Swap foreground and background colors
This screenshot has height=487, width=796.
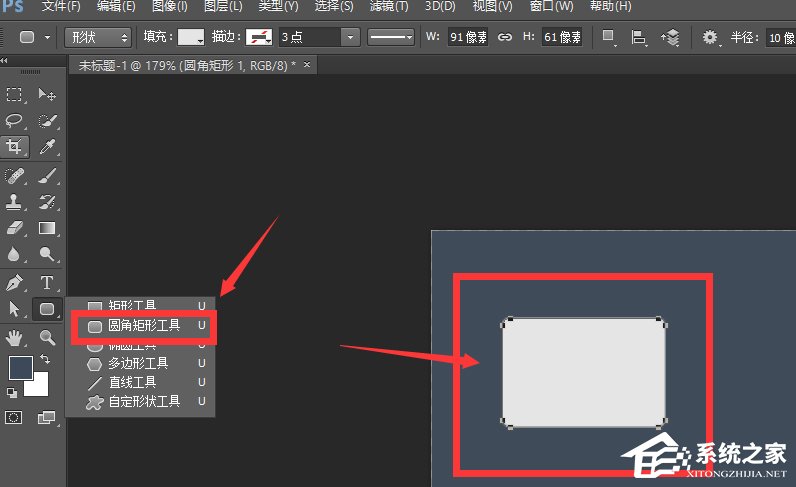point(45,359)
